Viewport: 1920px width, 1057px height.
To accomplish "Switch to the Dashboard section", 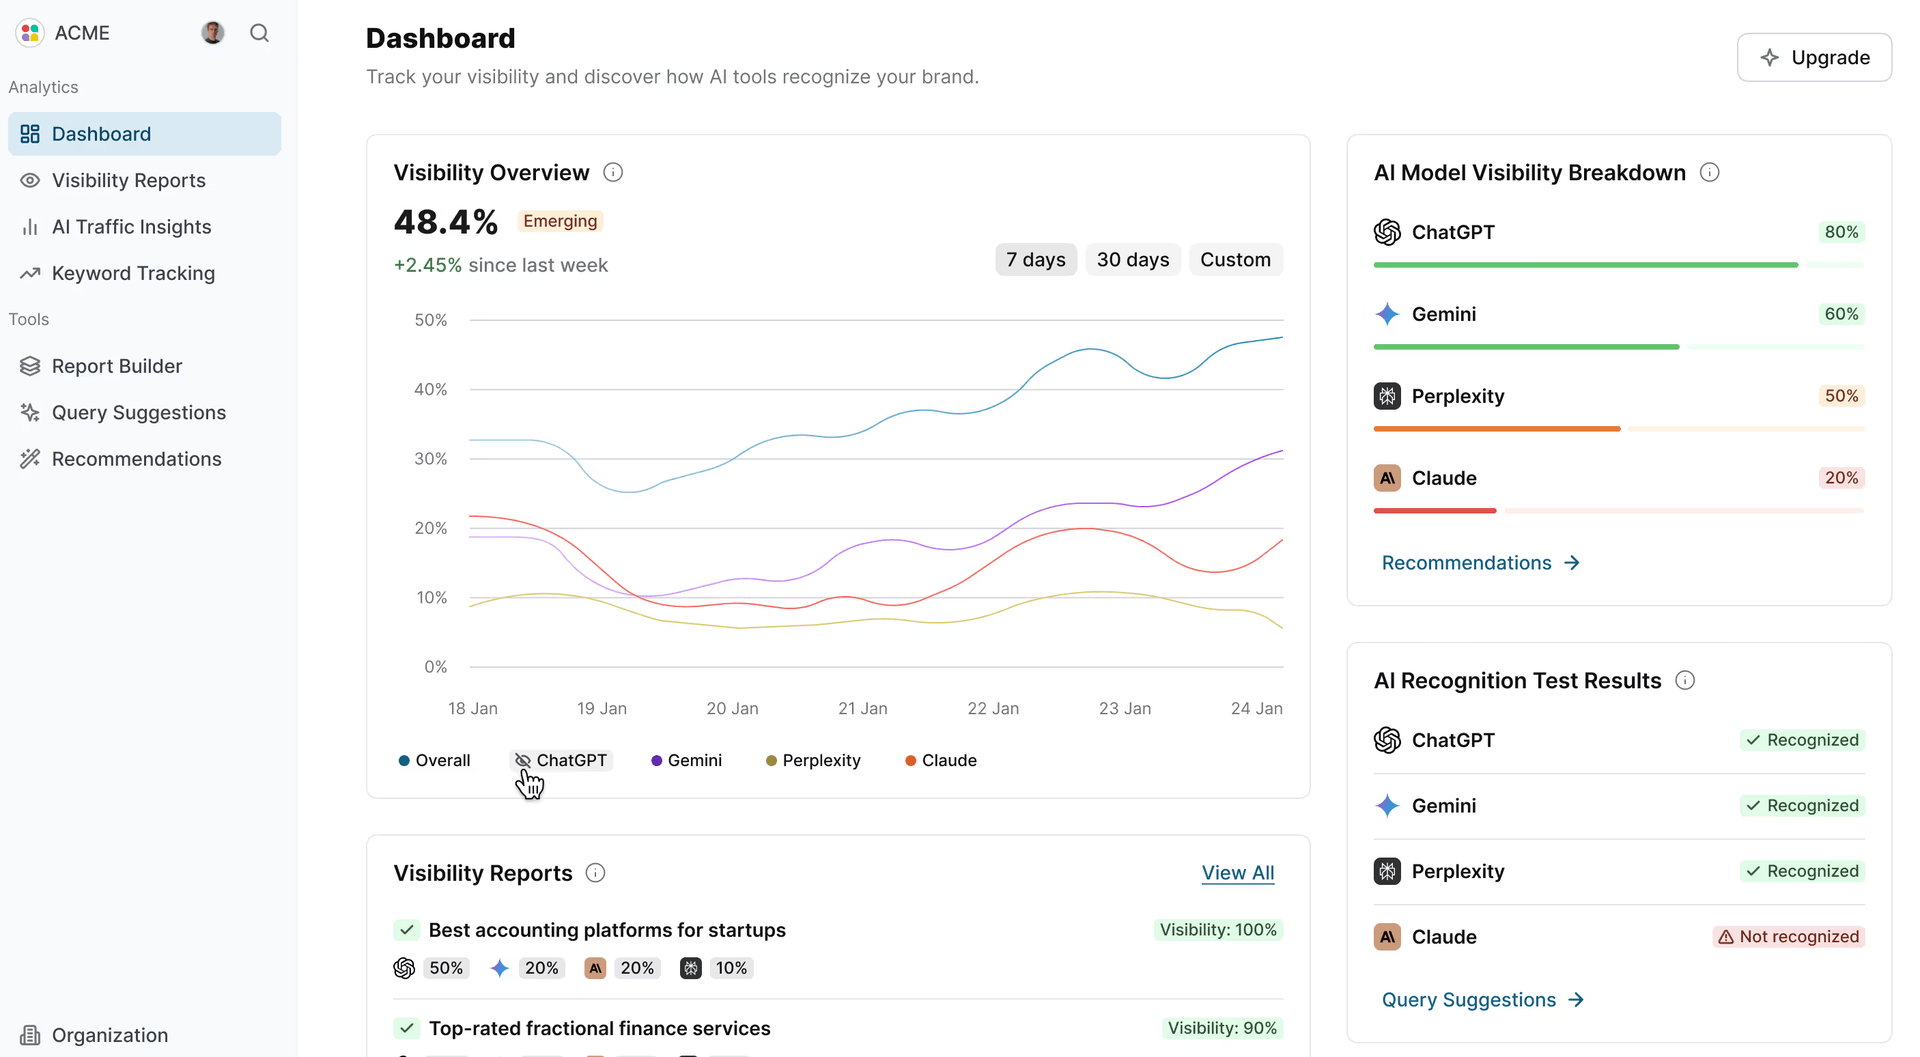I will pos(101,133).
